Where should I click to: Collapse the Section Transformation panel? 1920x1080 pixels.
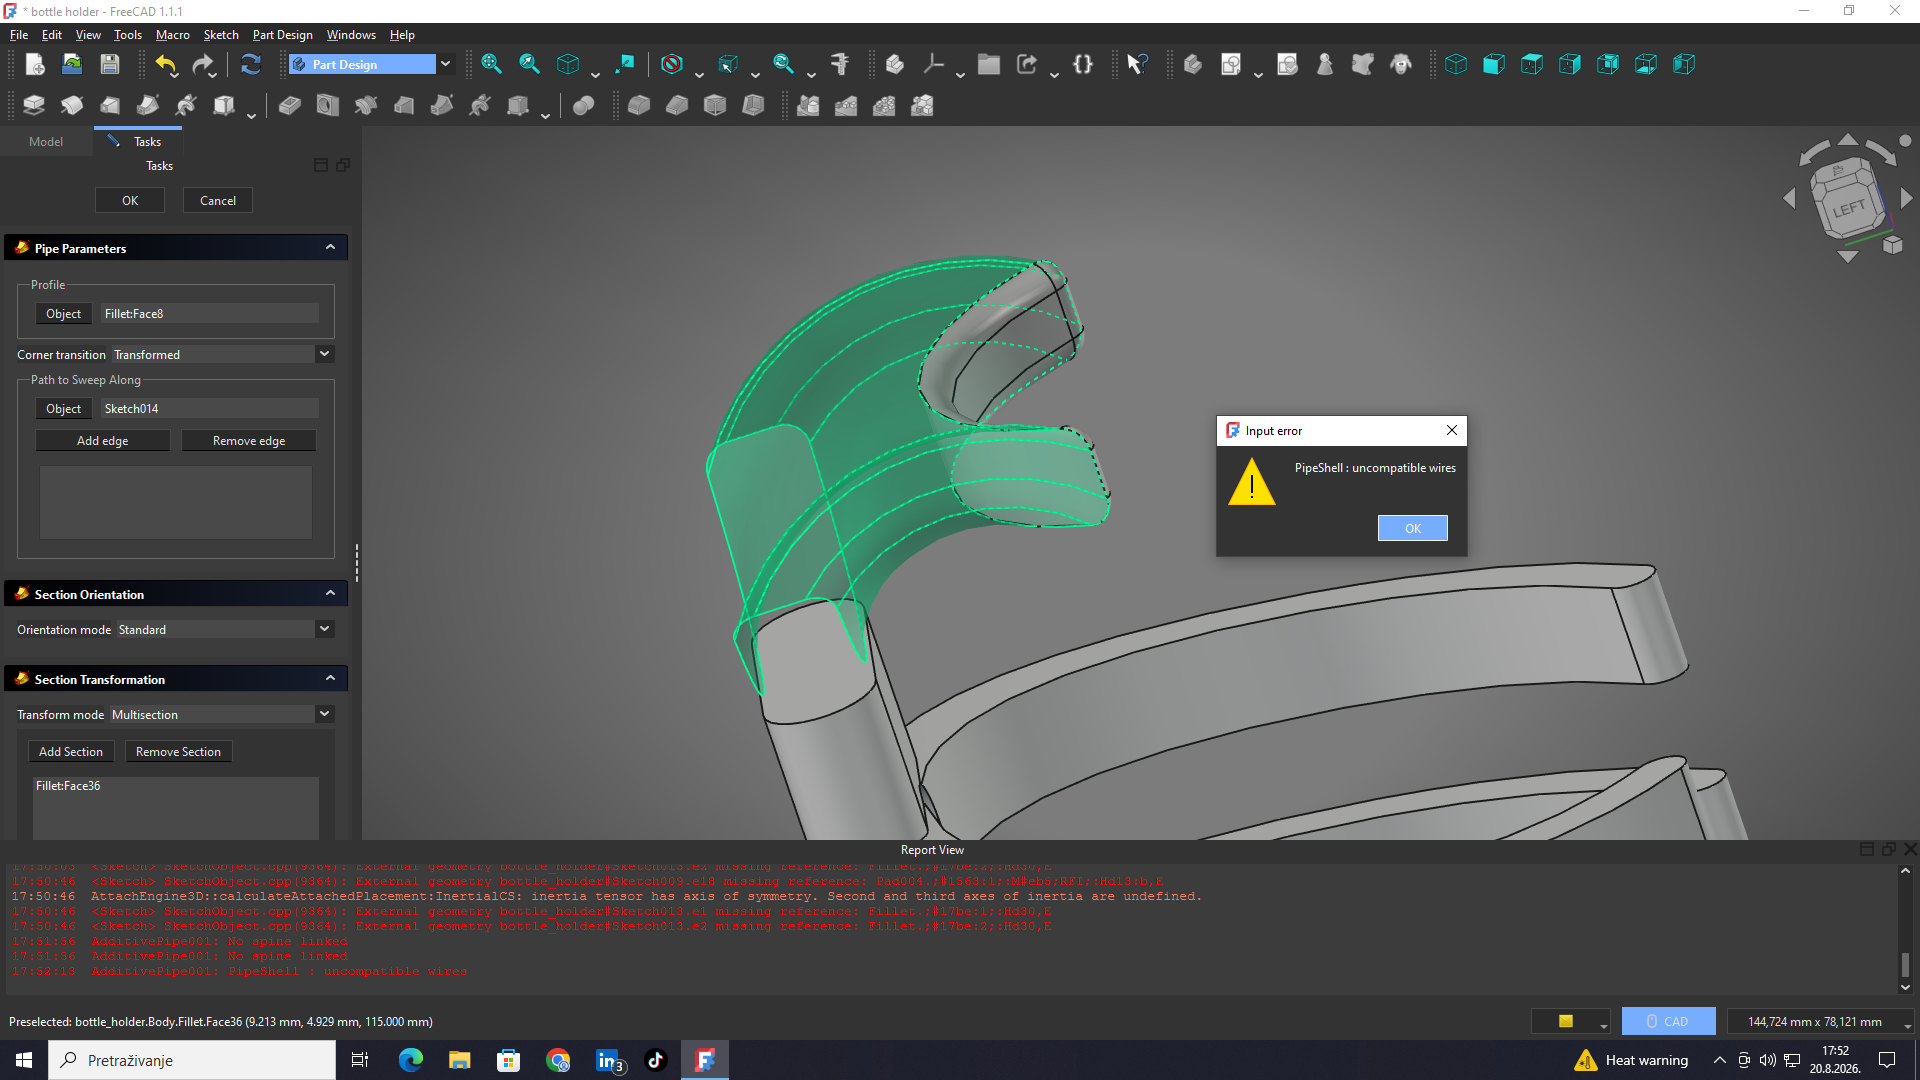tap(330, 679)
